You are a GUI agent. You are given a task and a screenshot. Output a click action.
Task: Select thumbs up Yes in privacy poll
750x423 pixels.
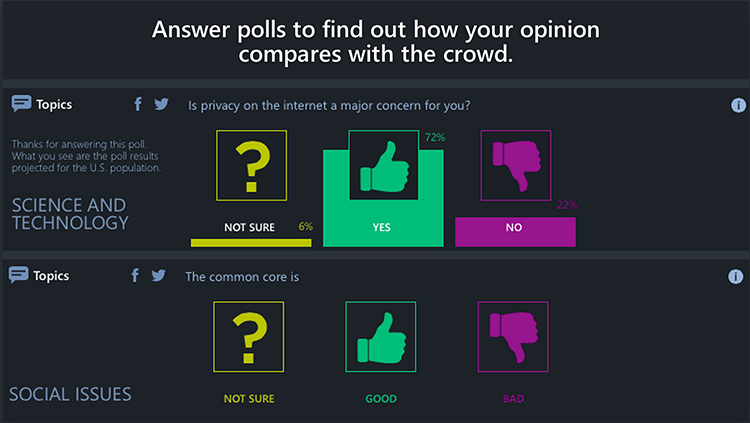pyautogui.click(x=384, y=165)
